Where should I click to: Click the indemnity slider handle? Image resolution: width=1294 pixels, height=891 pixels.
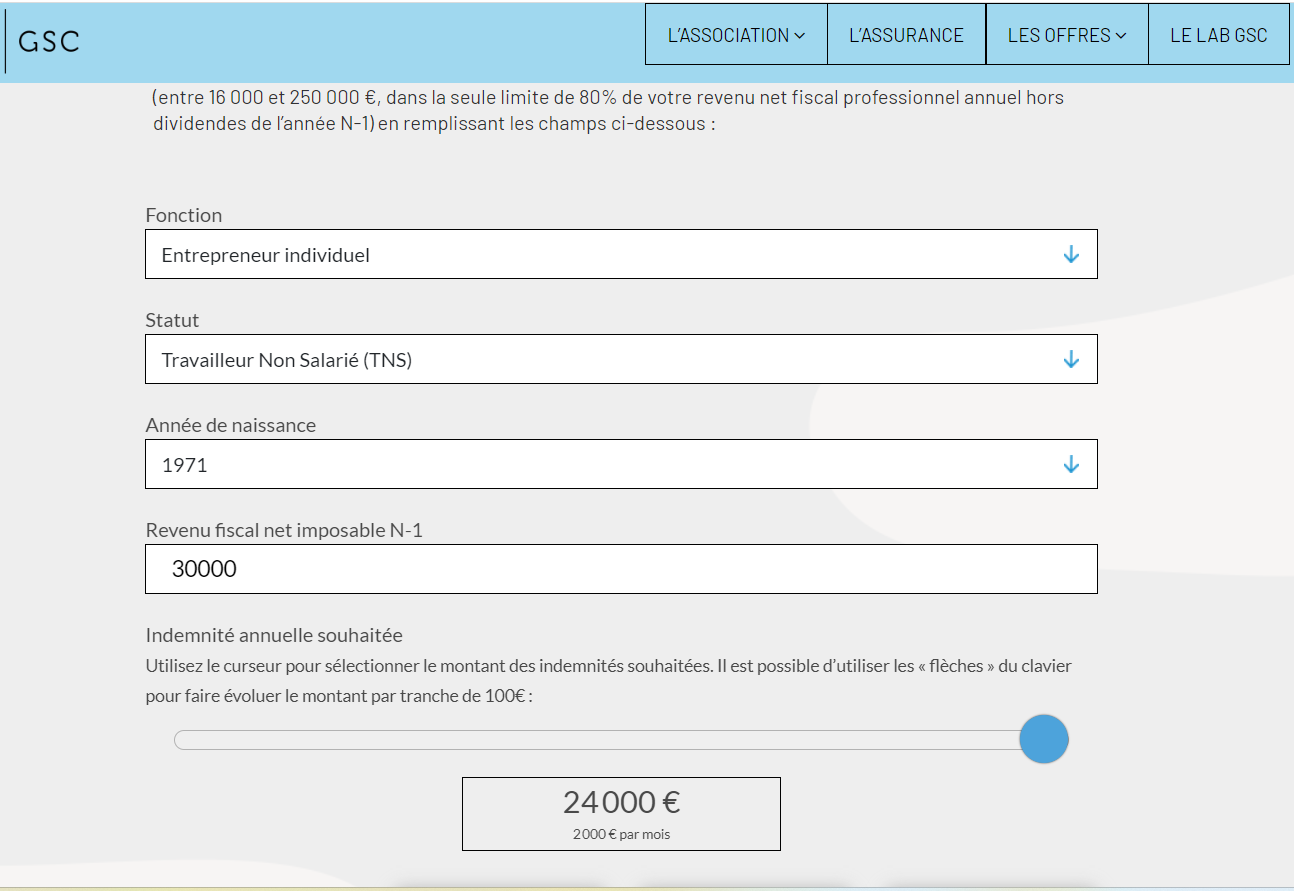[1044, 739]
